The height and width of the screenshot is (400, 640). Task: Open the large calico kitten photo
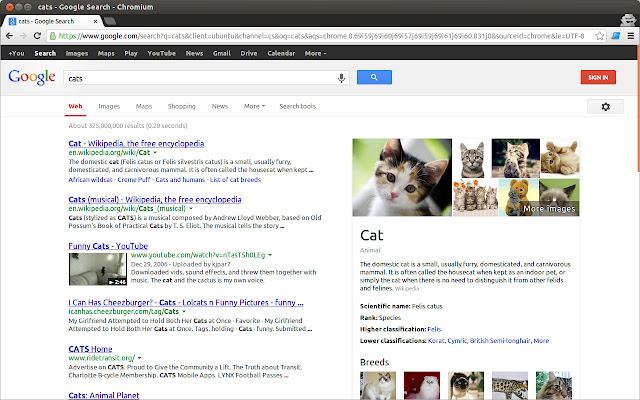pyautogui.click(x=402, y=177)
